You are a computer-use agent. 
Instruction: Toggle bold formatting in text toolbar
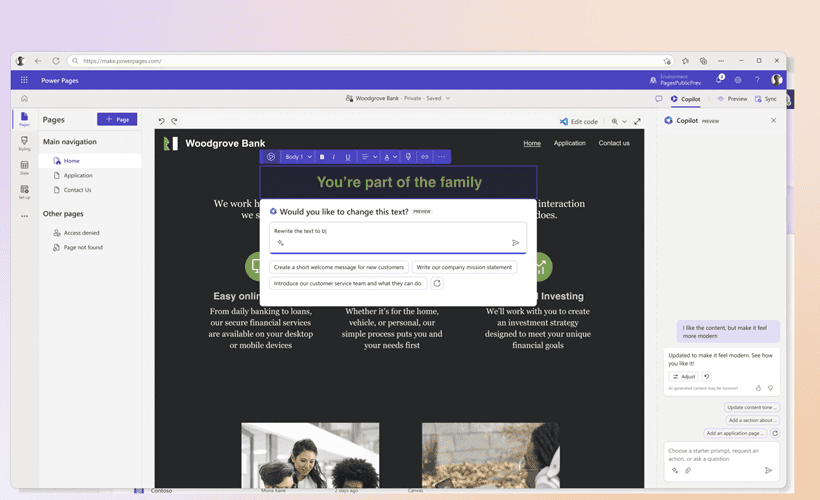(322, 157)
